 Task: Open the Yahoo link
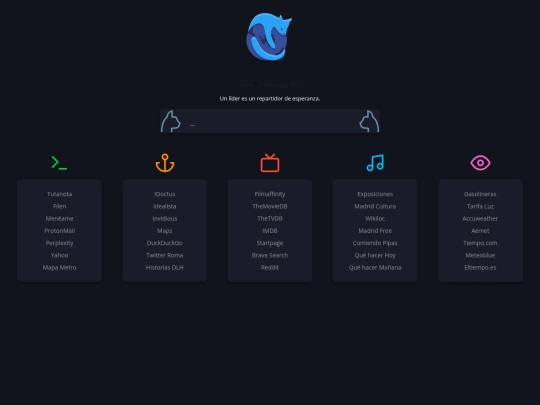click(59, 255)
